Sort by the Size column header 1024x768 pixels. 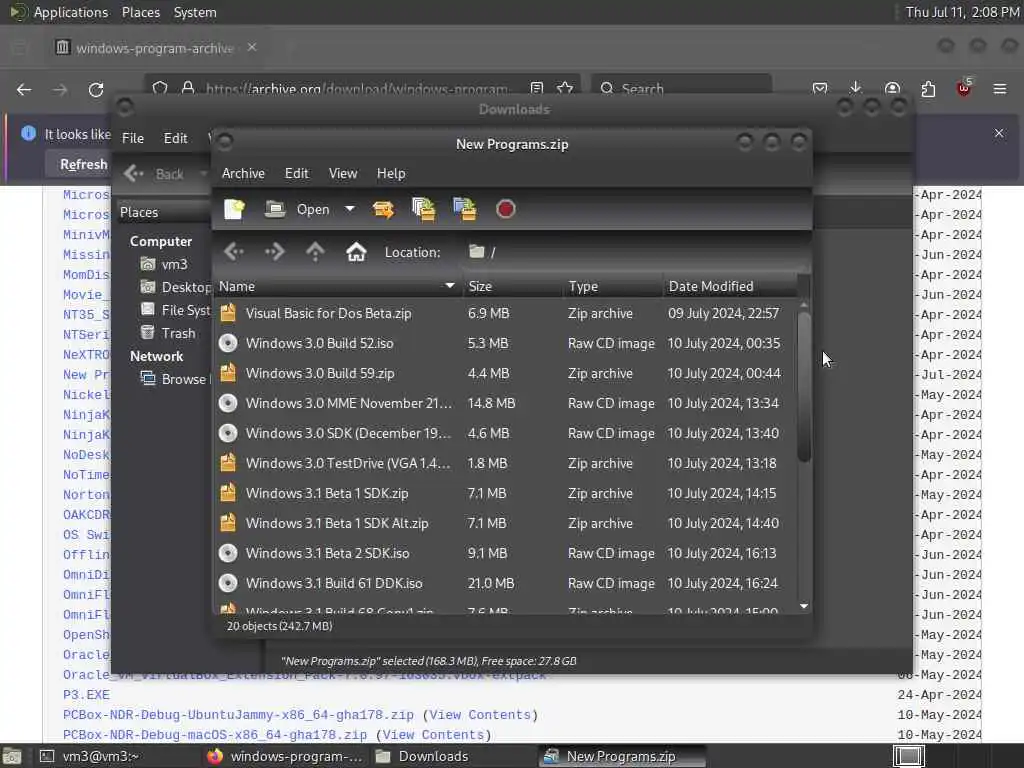pos(513,286)
